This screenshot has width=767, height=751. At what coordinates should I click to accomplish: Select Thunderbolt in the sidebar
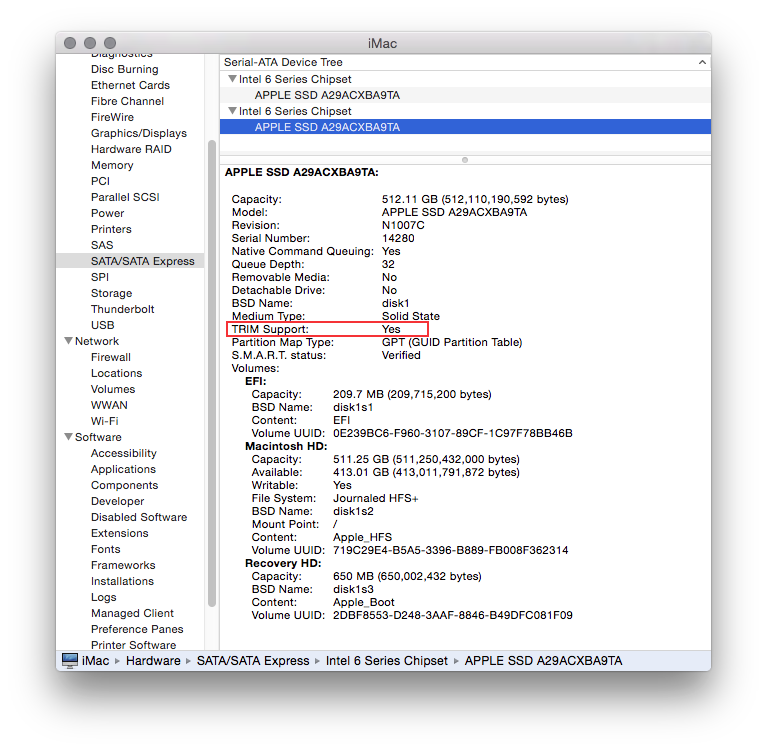click(122, 309)
